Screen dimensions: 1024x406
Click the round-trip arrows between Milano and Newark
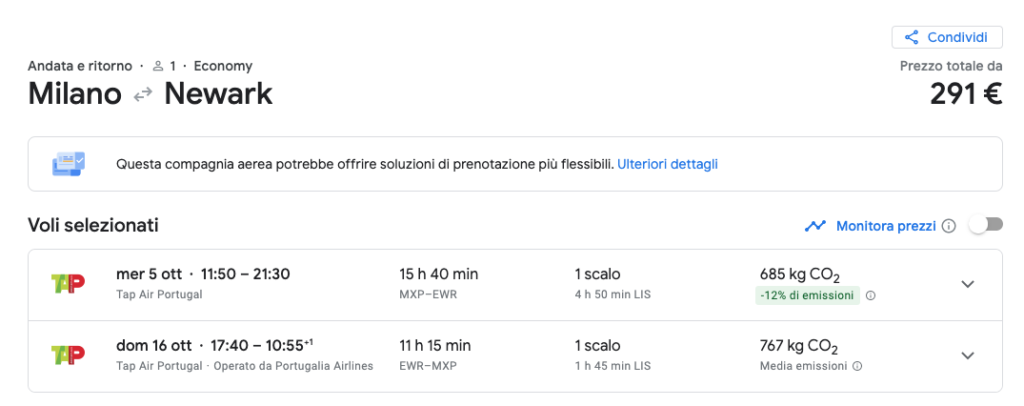(x=142, y=95)
